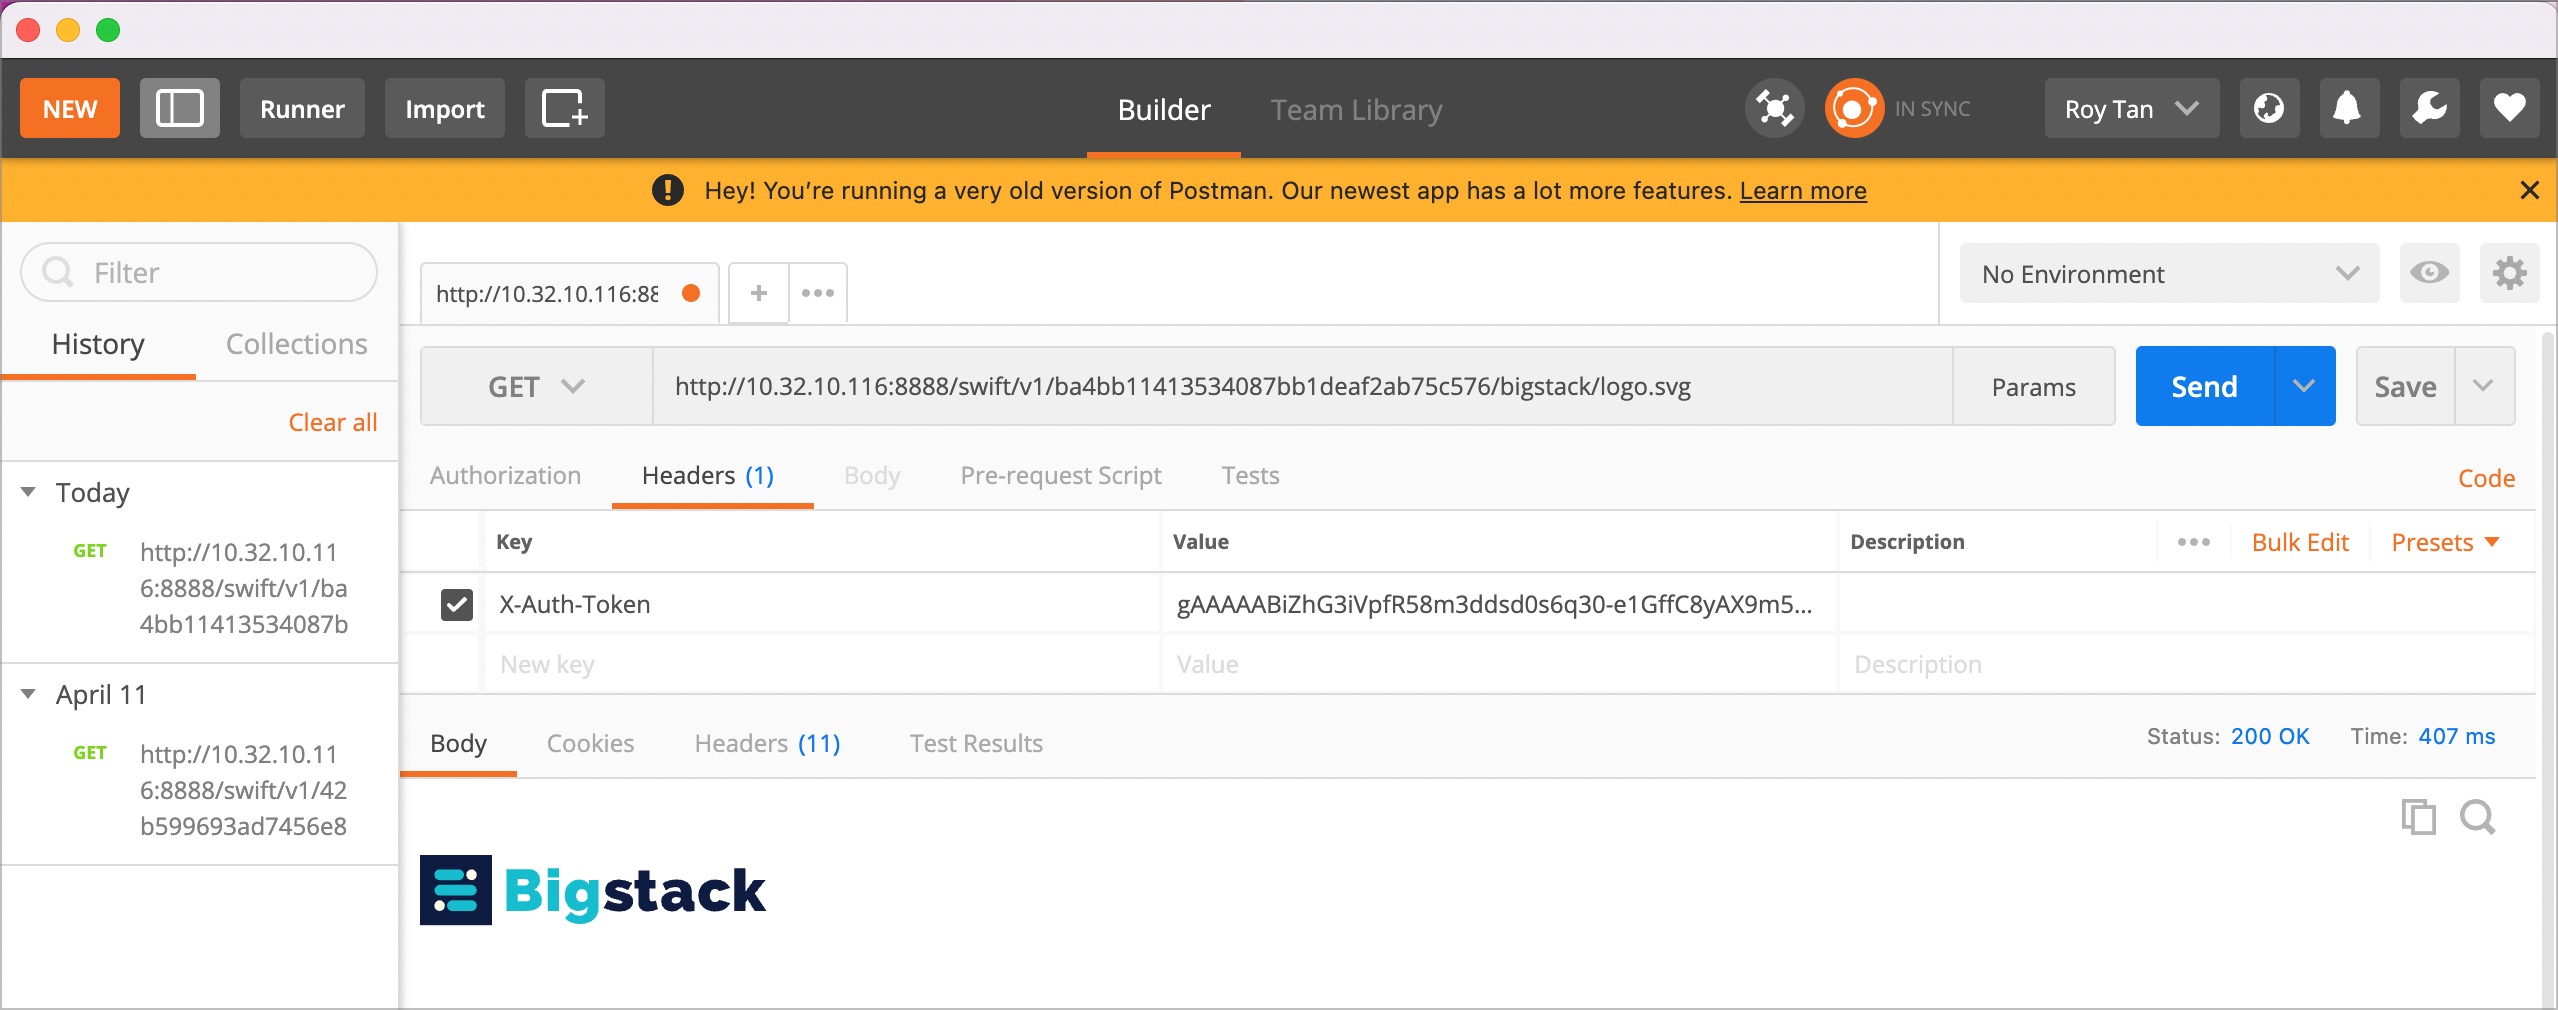Click the request URL field
The height and width of the screenshot is (1010, 2558).
(1303, 387)
